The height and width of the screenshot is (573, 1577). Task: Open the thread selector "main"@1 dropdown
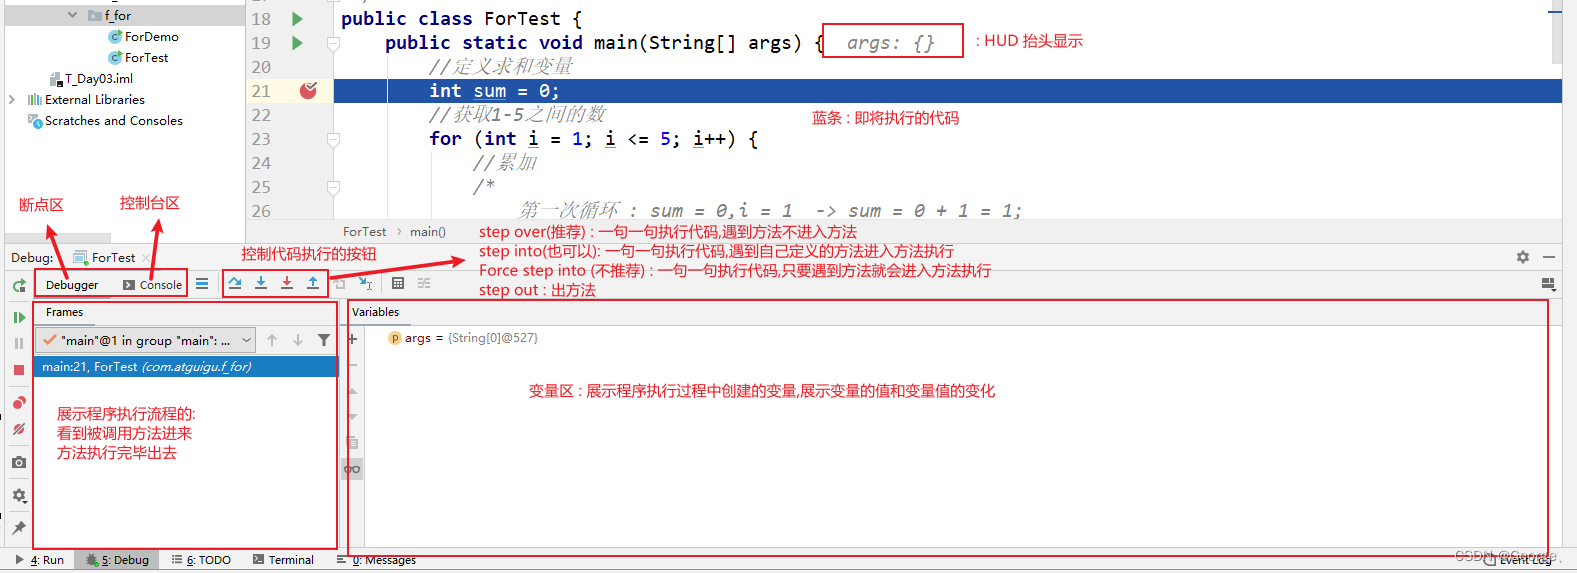[146, 340]
